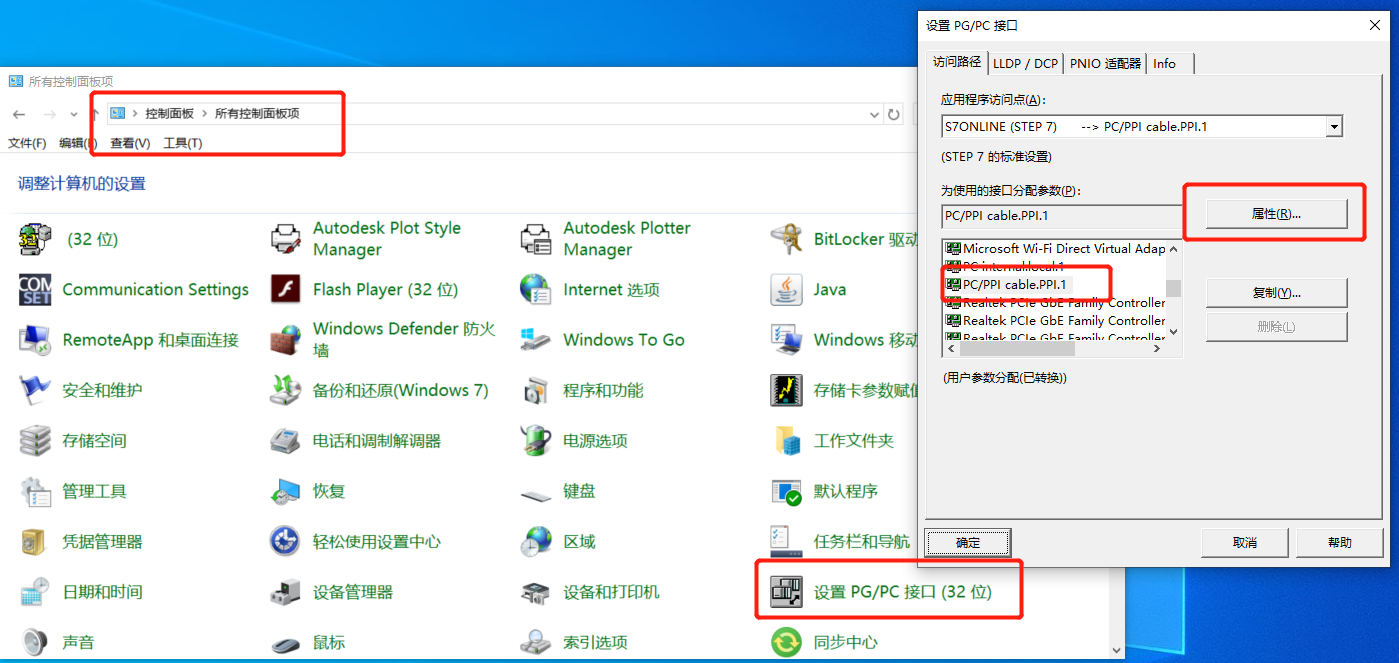Switch to the PNIO 适配器 tab

coord(1105,63)
